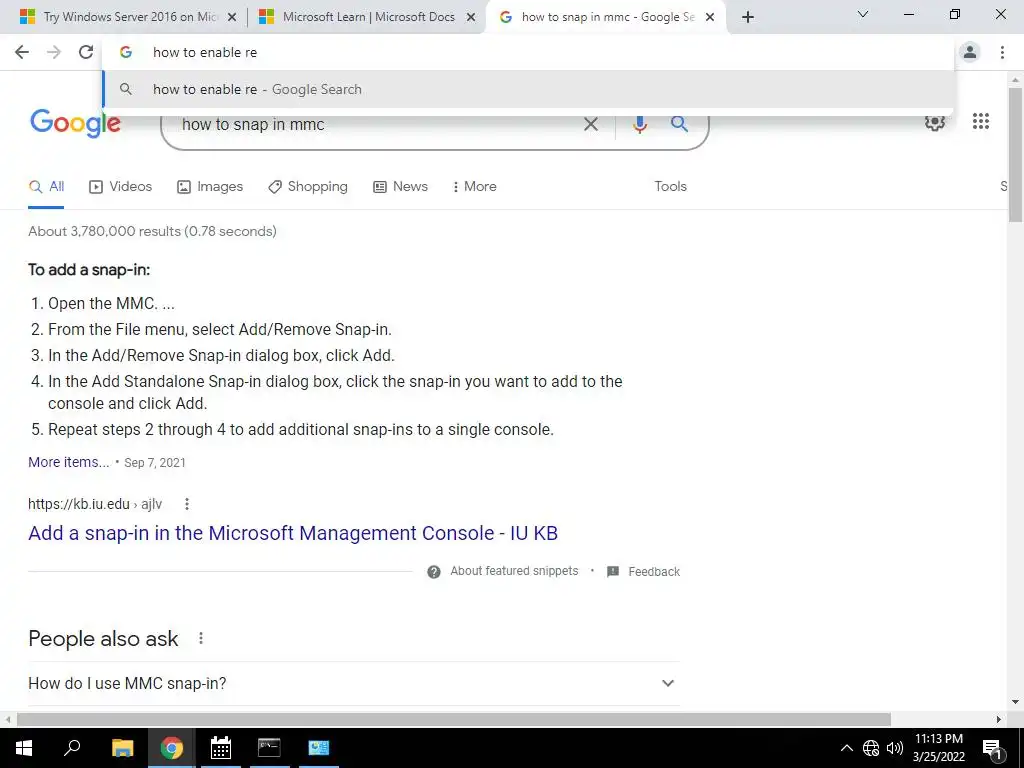
Task: Expand the More search filters menu
Action: [474, 187]
